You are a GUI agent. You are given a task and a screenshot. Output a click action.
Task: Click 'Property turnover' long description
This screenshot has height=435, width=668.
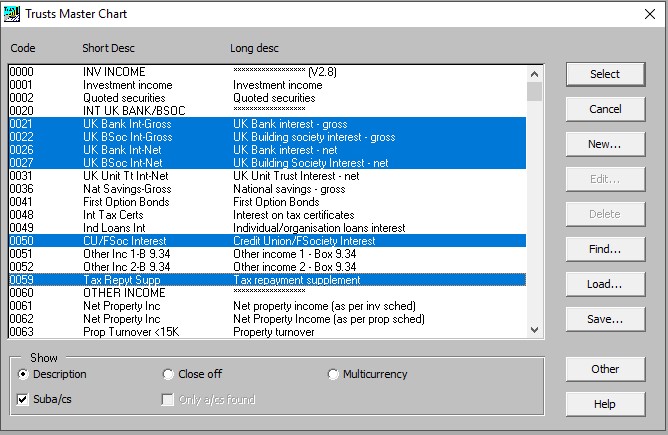point(274,332)
